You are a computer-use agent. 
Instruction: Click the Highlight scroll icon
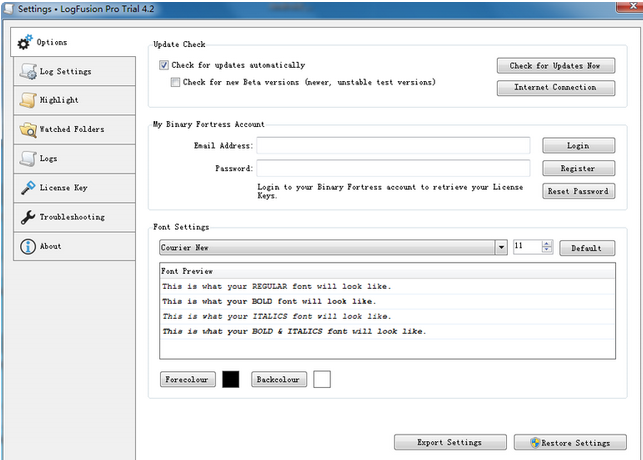[28, 100]
